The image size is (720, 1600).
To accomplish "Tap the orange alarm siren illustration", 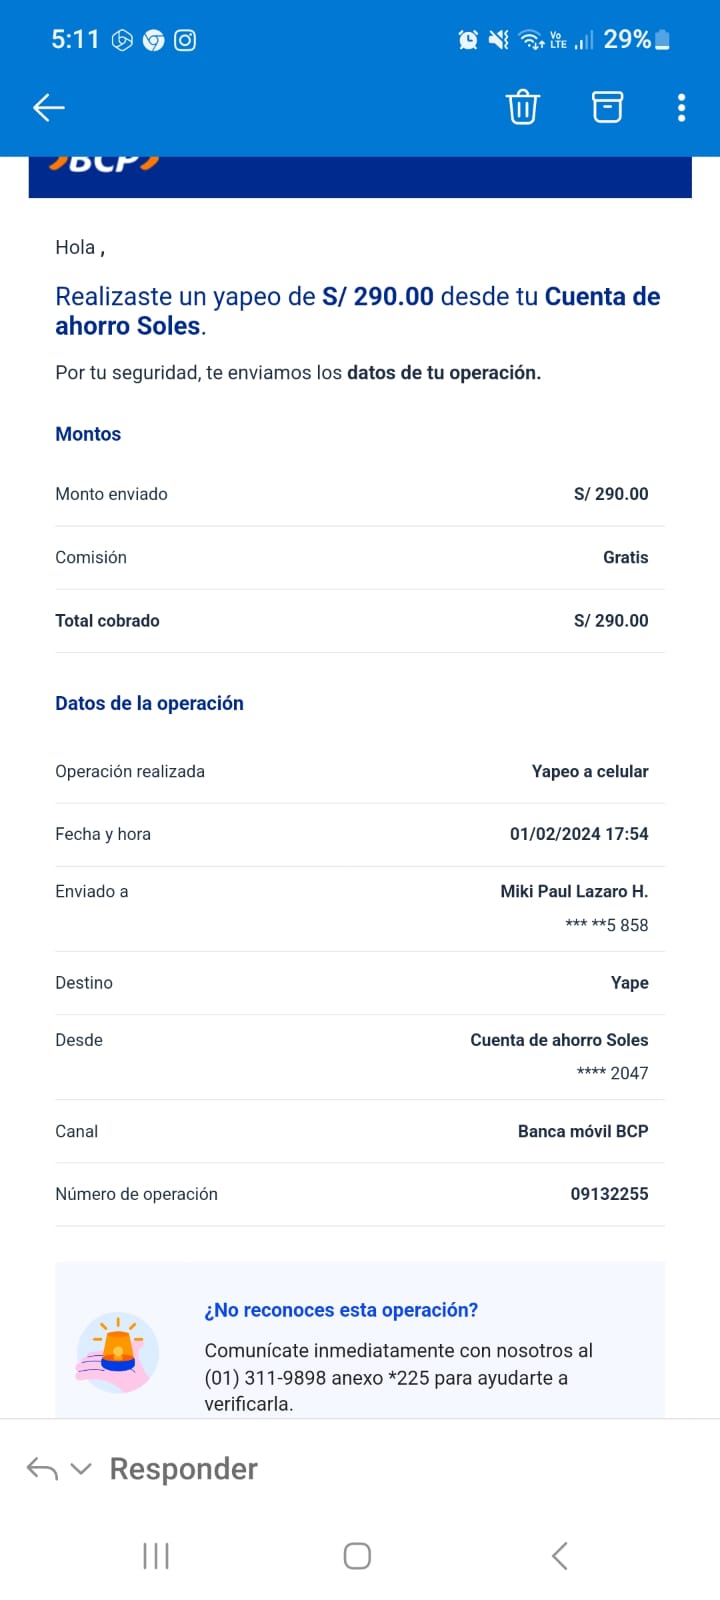I will 118,1351.
